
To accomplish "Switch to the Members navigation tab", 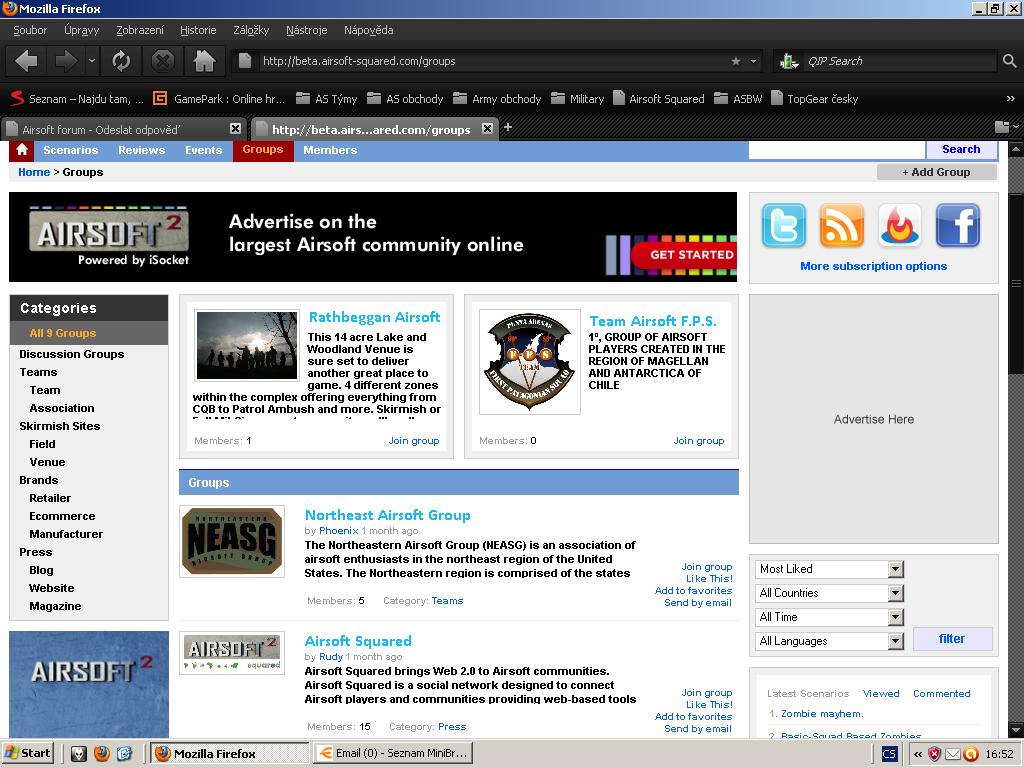I will click(x=330, y=150).
